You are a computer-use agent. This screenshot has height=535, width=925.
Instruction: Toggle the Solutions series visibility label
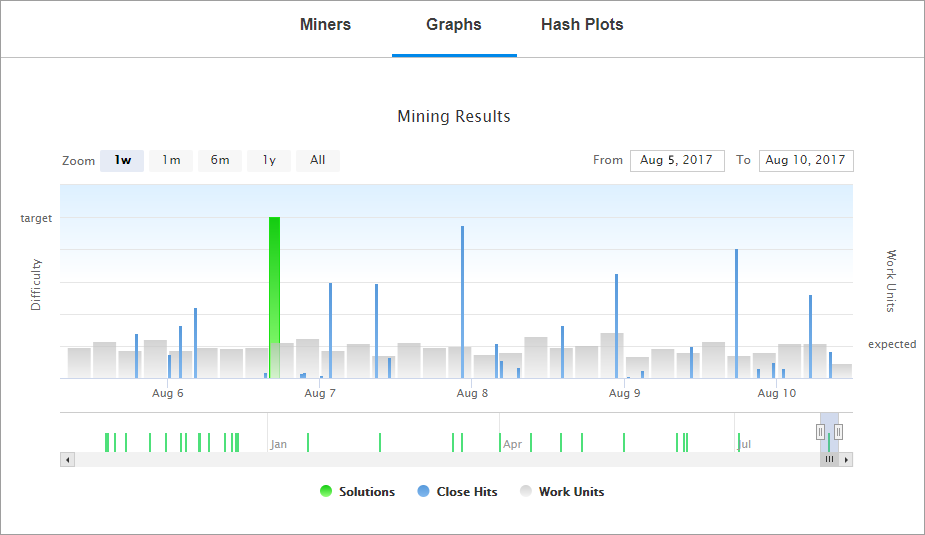[366, 491]
